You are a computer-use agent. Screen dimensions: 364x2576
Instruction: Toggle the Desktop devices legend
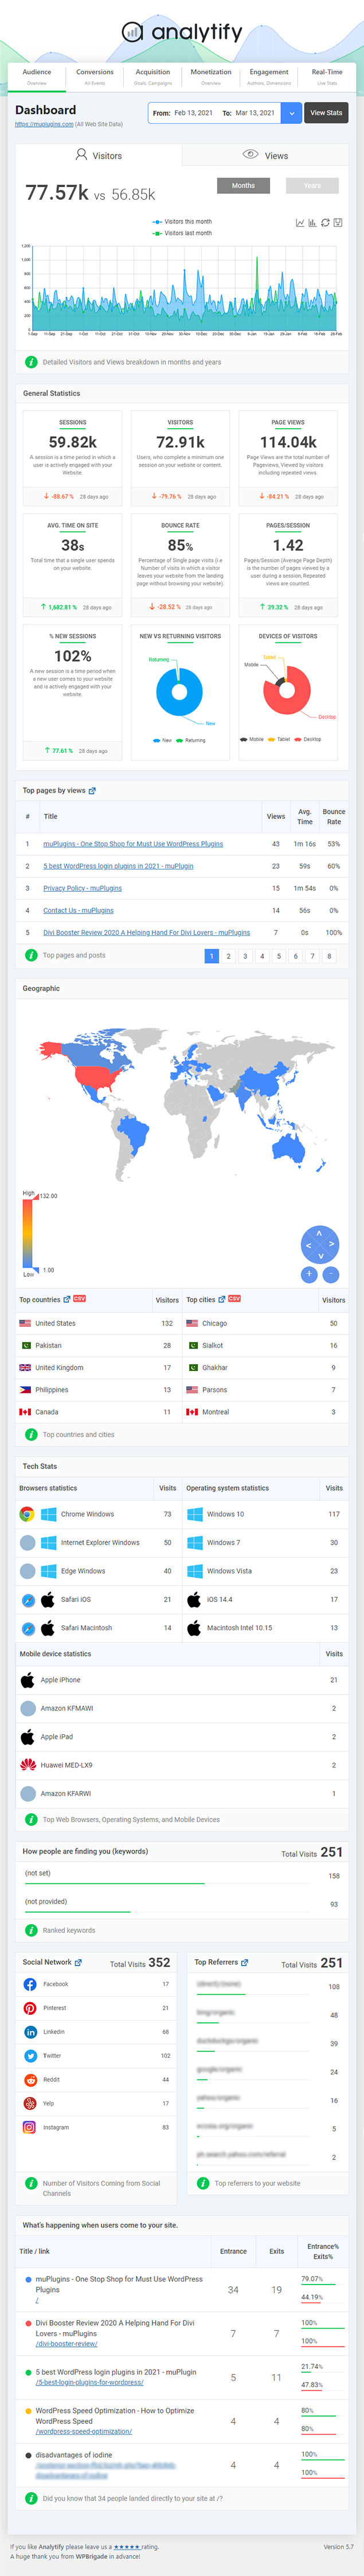coord(308,739)
